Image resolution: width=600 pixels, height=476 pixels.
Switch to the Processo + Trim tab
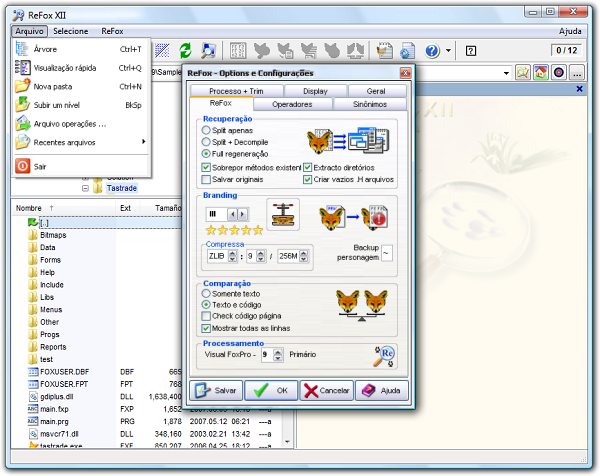tap(236, 91)
